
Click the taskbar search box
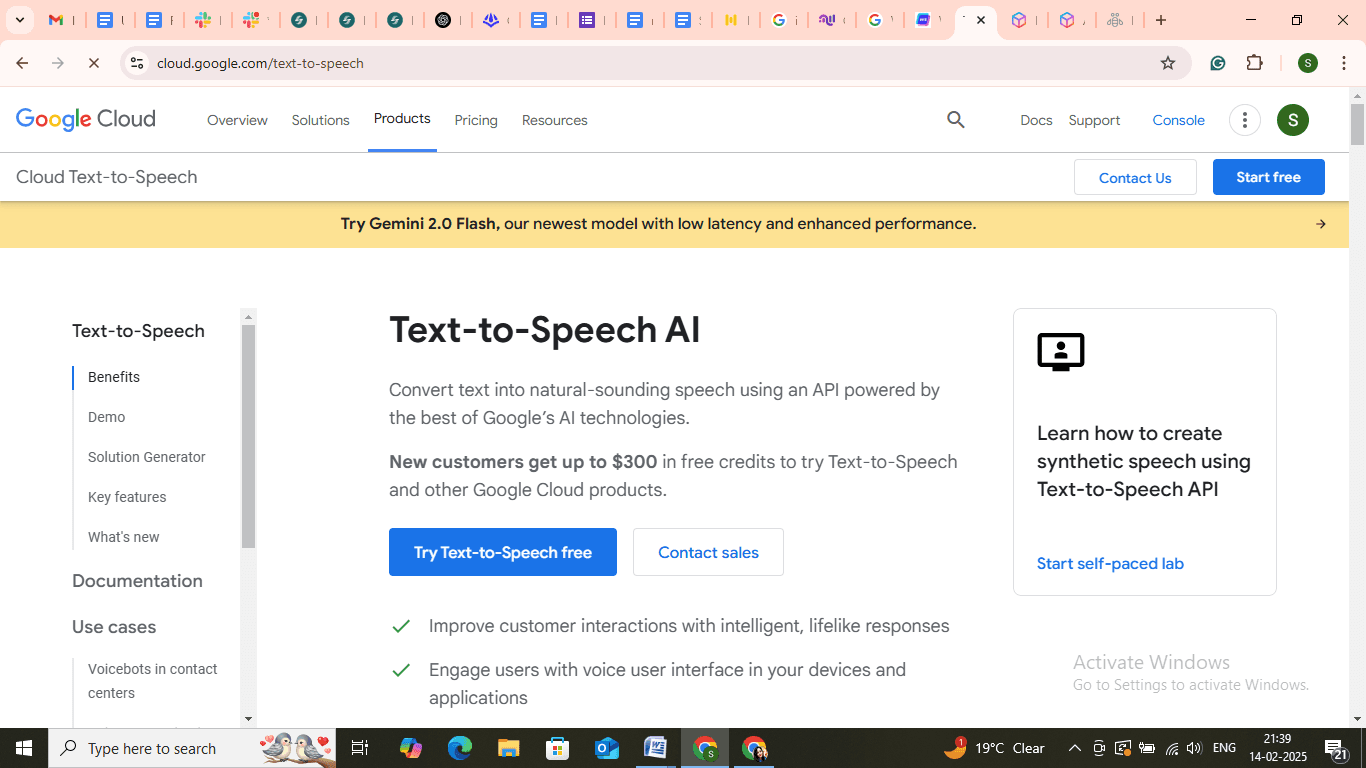click(191, 748)
